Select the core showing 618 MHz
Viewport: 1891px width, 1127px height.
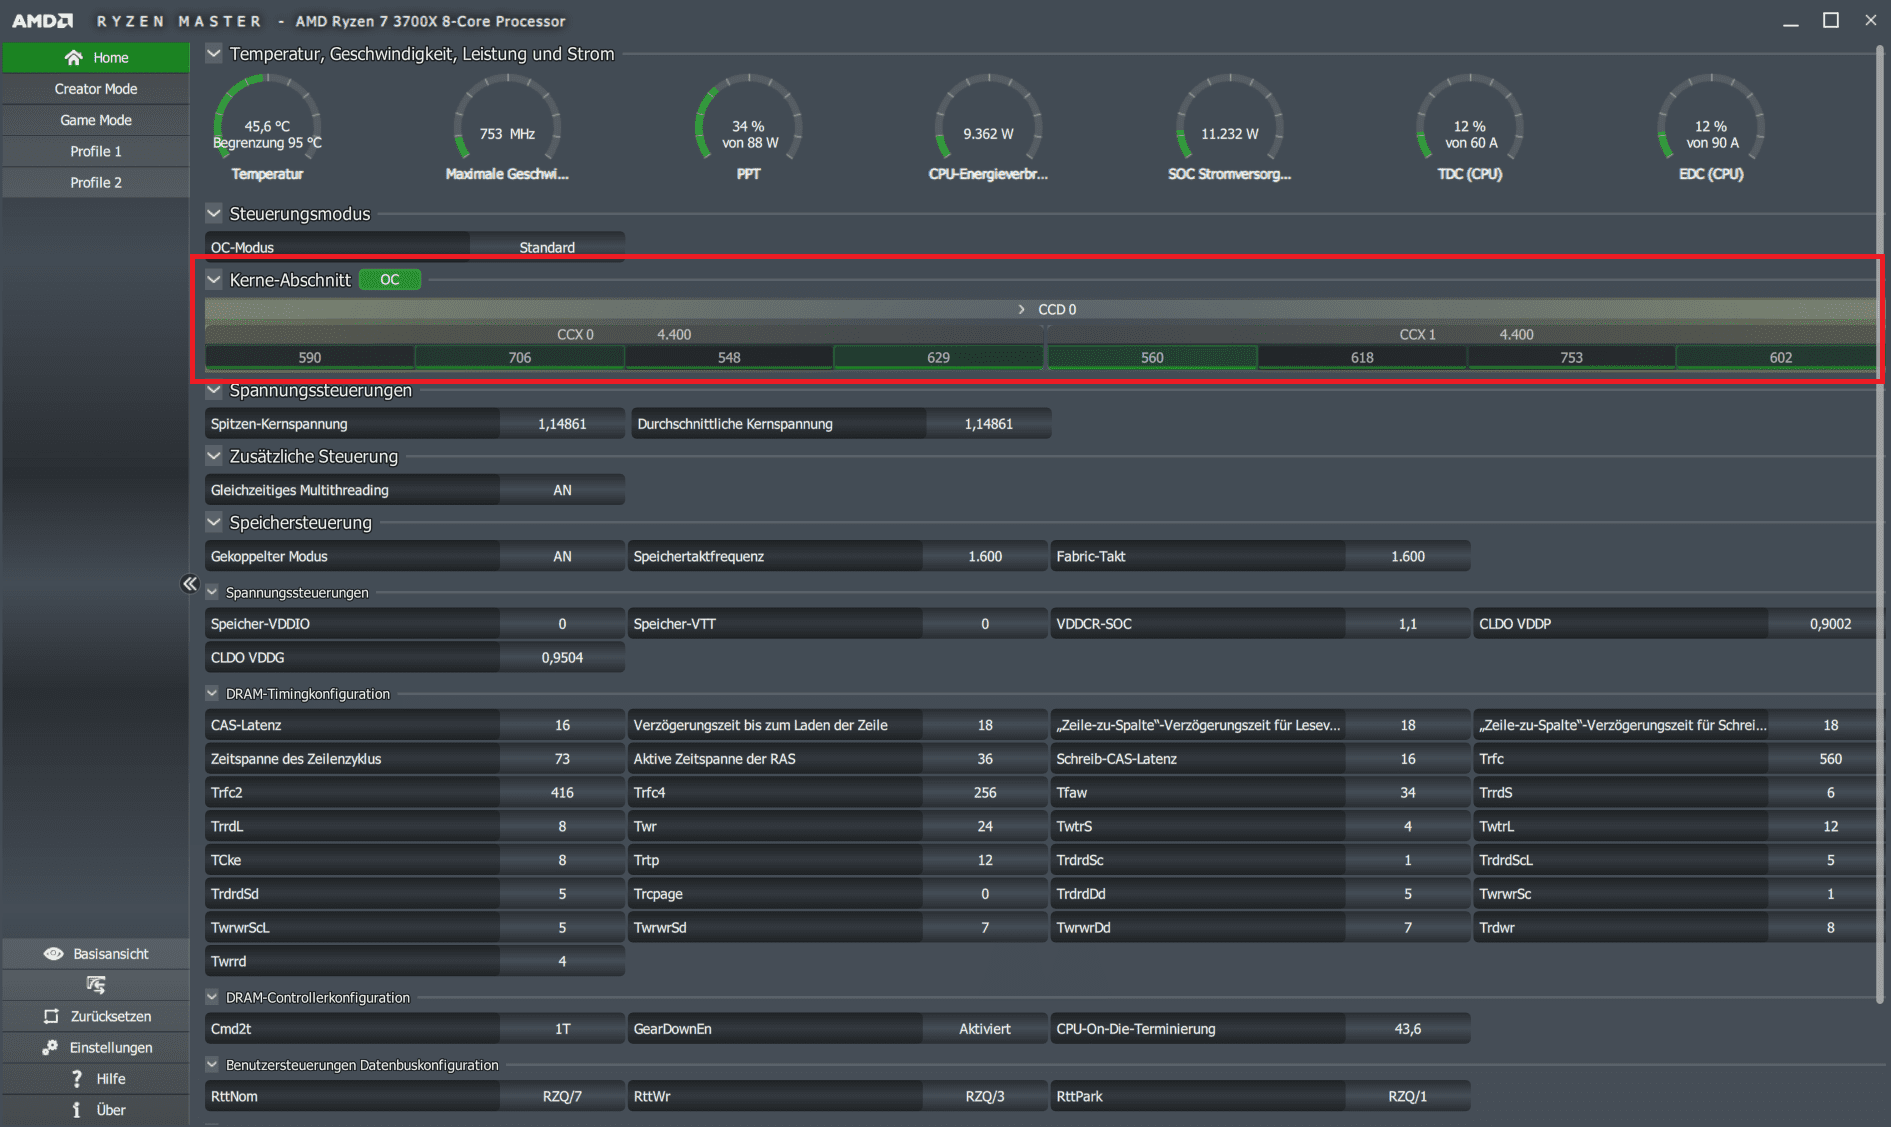tap(1362, 357)
